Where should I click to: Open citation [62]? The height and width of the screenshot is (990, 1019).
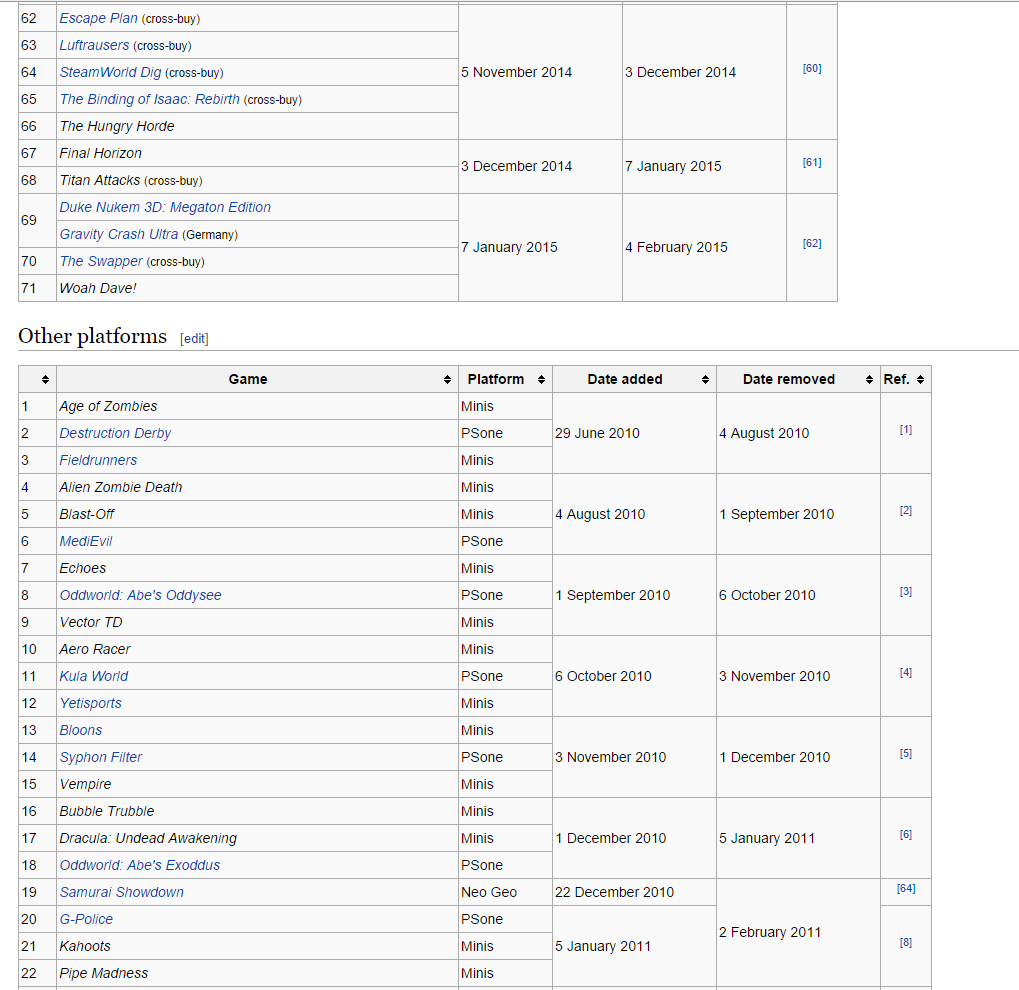(x=812, y=243)
